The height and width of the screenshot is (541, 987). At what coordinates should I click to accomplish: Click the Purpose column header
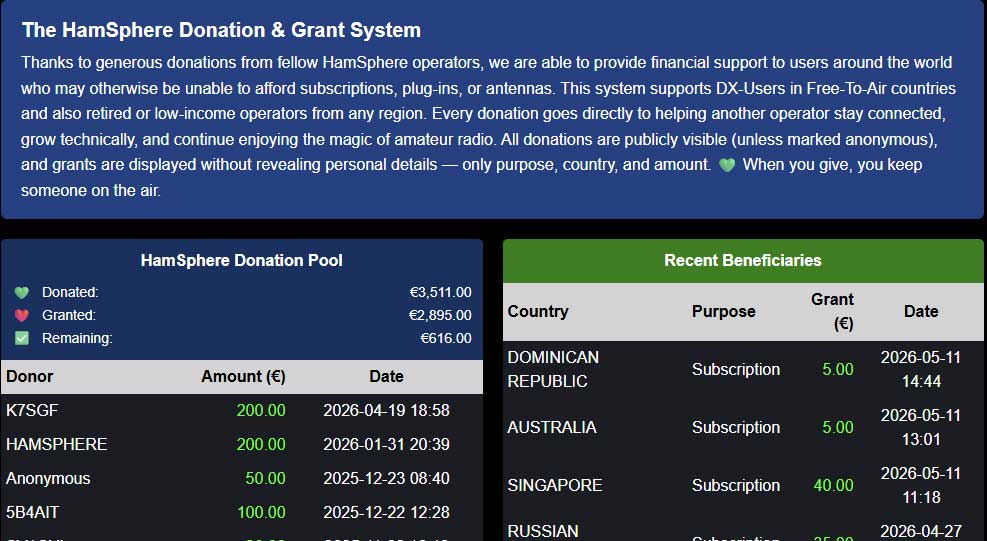723,312
